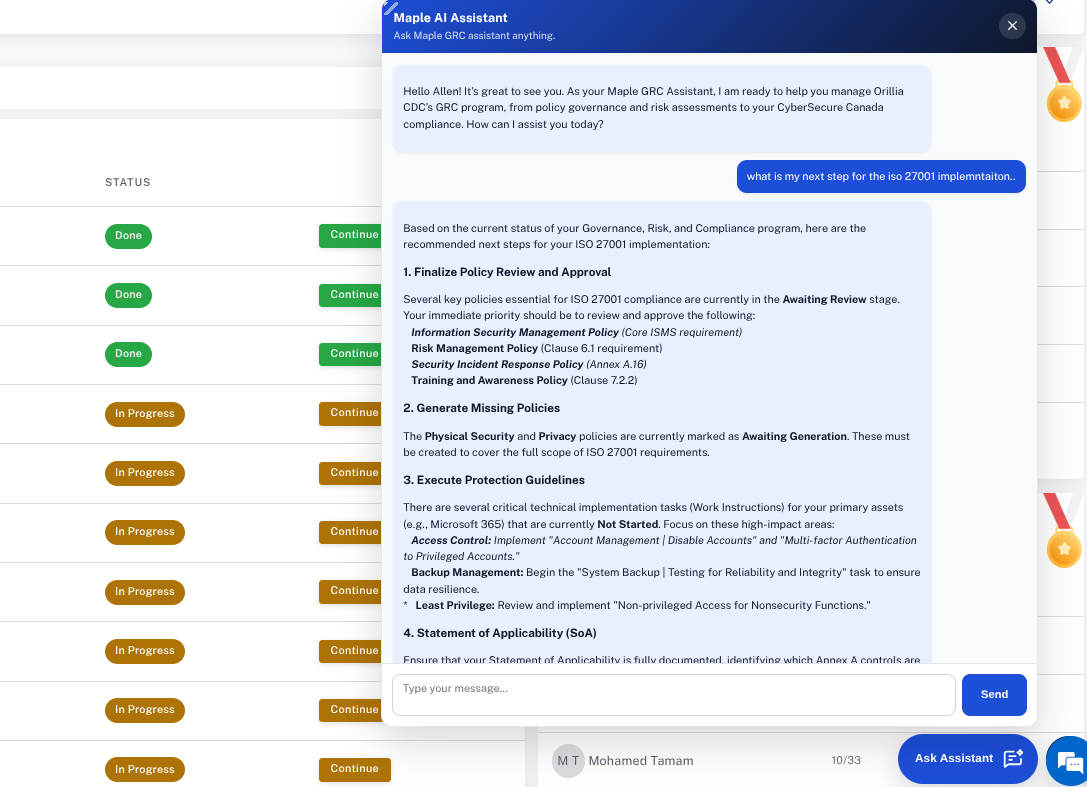Click Mohamed Tamam's avatar initials
The width and height of the screenshot is (1087, 787).
[x=568, y=760]
